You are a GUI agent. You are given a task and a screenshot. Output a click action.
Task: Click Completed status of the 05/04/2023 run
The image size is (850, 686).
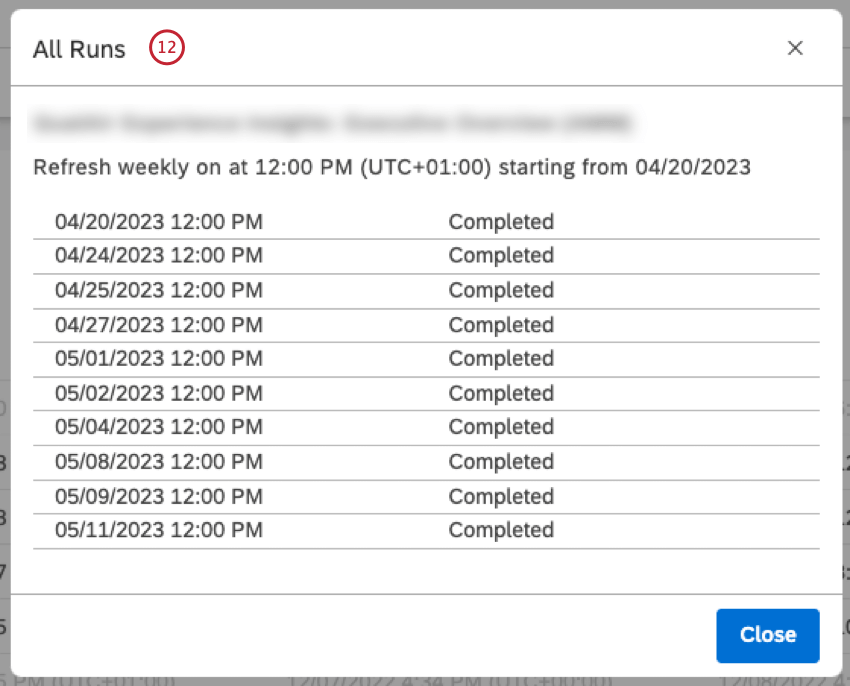coord(501,427)
